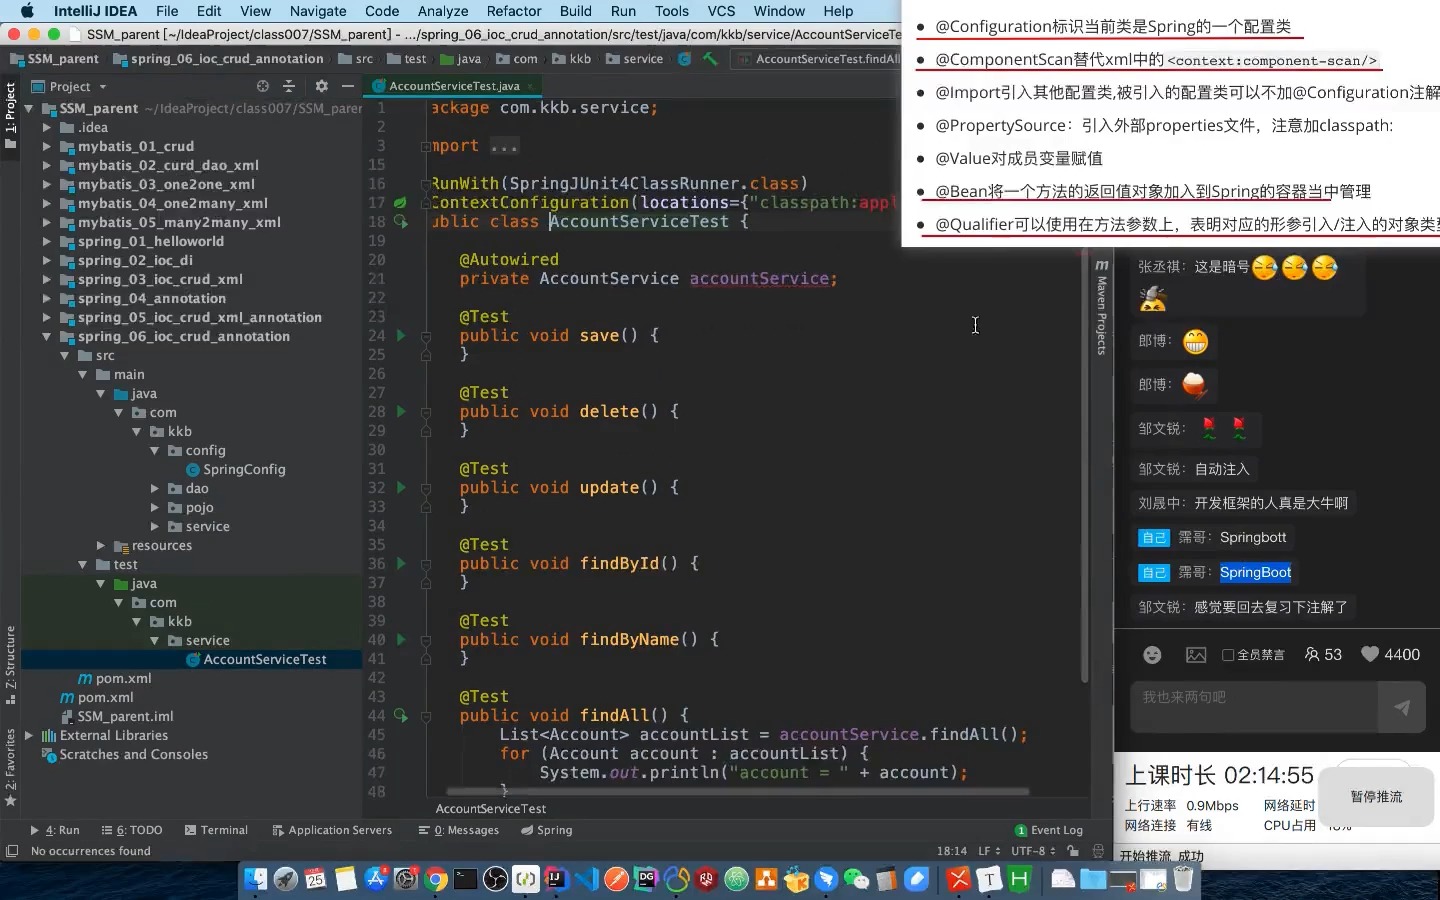Image resolution: width=1440 pixels, height=900 pixels.
Task: Open DataGrip from the Dock
Action: click(x=646, y=879)
